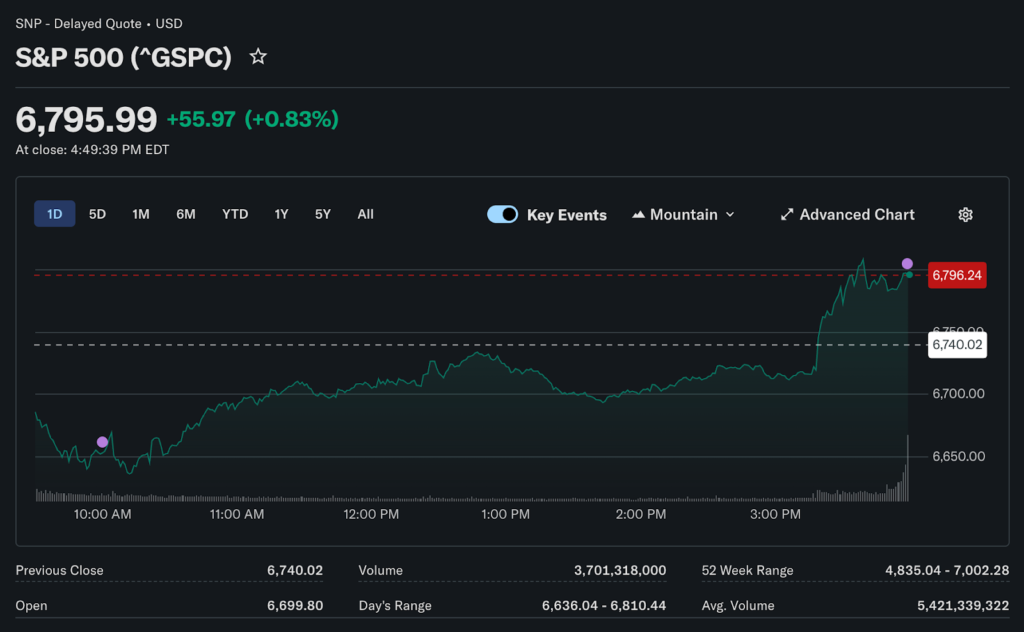This screenshot has height=632, width=1024.
Task: Show the 6M time range chart
Action: (186, 214)
